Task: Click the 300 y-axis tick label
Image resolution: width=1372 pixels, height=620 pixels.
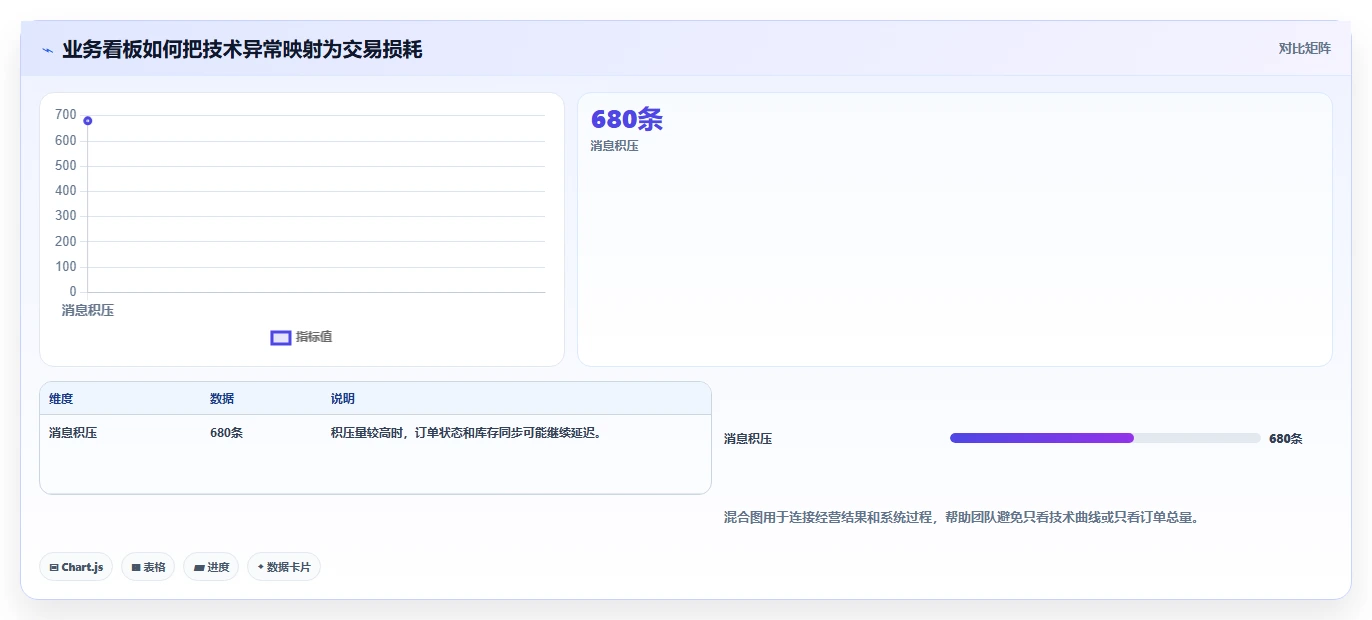Action: pyautogui.click(x=66, y=216)
